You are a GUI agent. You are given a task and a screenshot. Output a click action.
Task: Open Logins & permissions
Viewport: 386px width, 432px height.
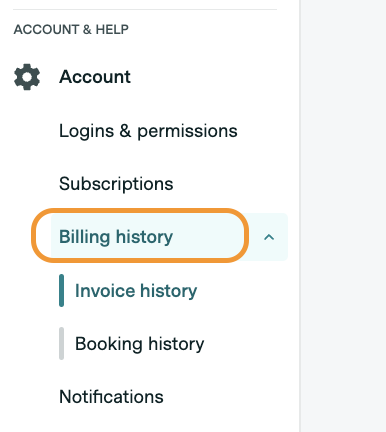[148, 131]
